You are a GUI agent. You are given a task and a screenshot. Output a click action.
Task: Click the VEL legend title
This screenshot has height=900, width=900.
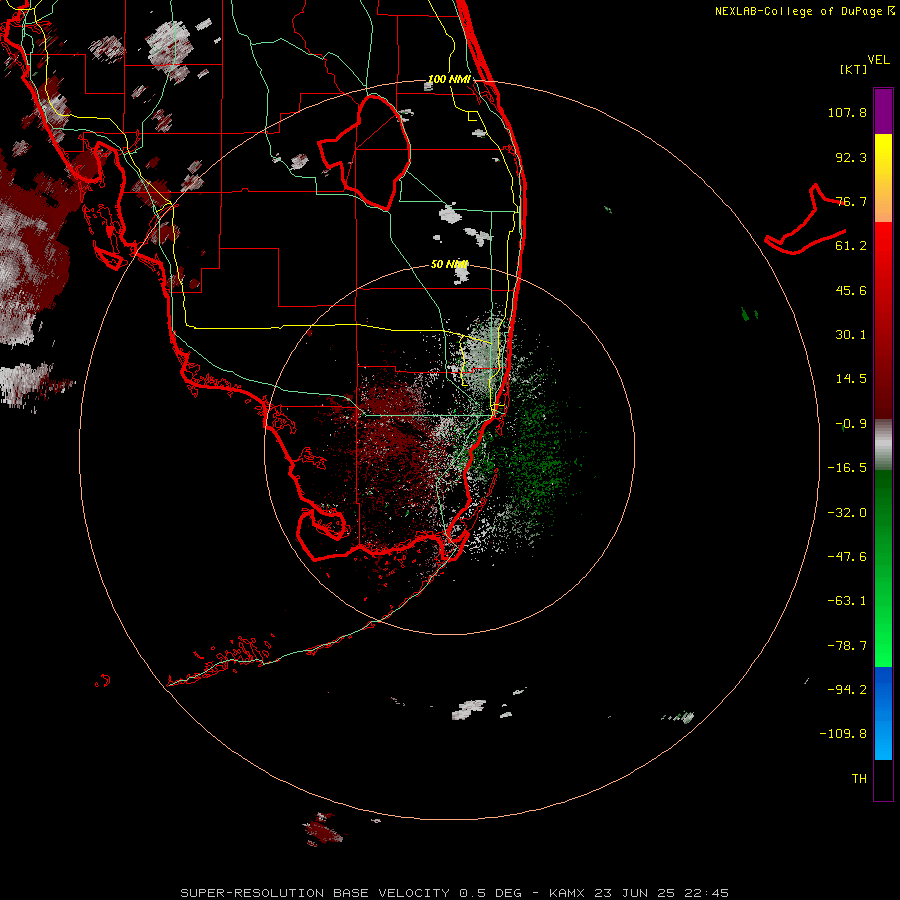pos(878,60)
